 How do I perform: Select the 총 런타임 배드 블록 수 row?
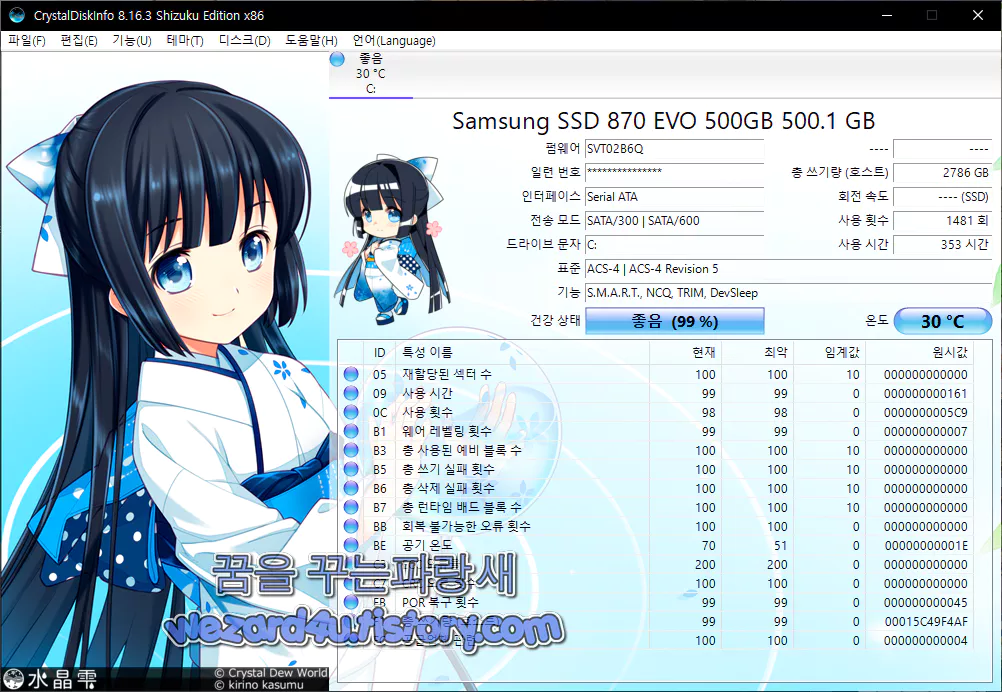tap(657, 507)
